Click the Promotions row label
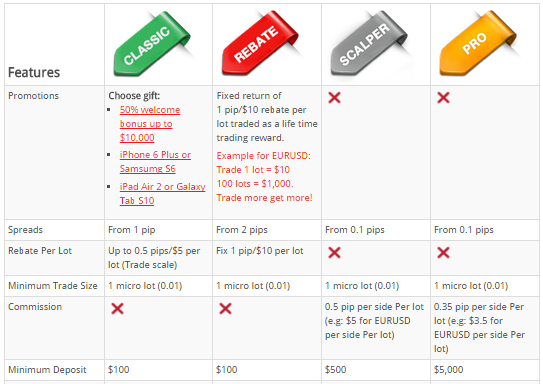543x384 pixels. 33,96
